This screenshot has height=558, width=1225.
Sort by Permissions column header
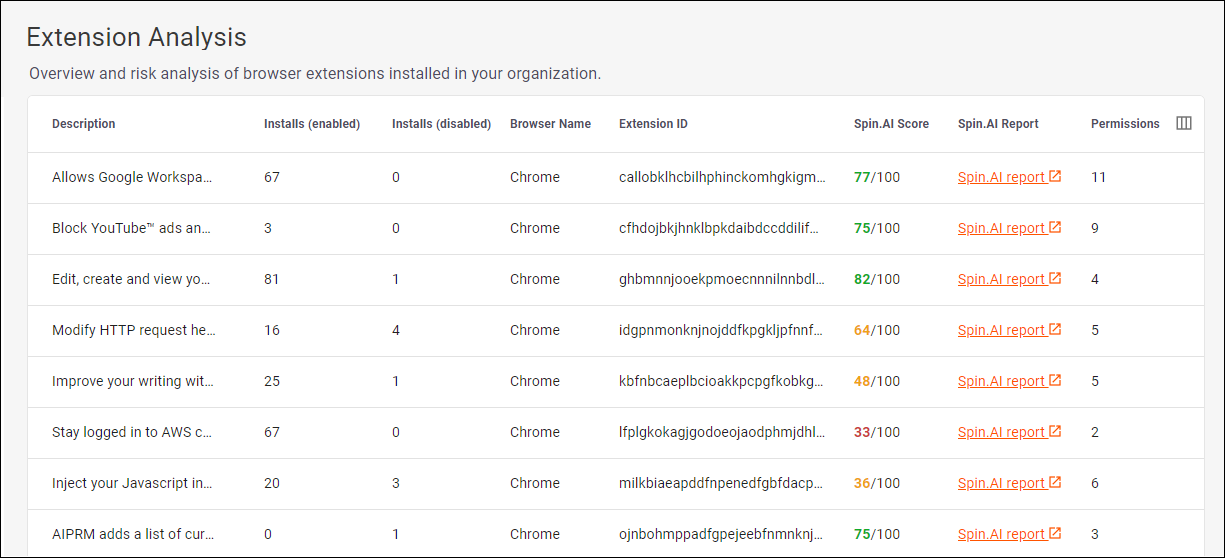coord(1125,124)
